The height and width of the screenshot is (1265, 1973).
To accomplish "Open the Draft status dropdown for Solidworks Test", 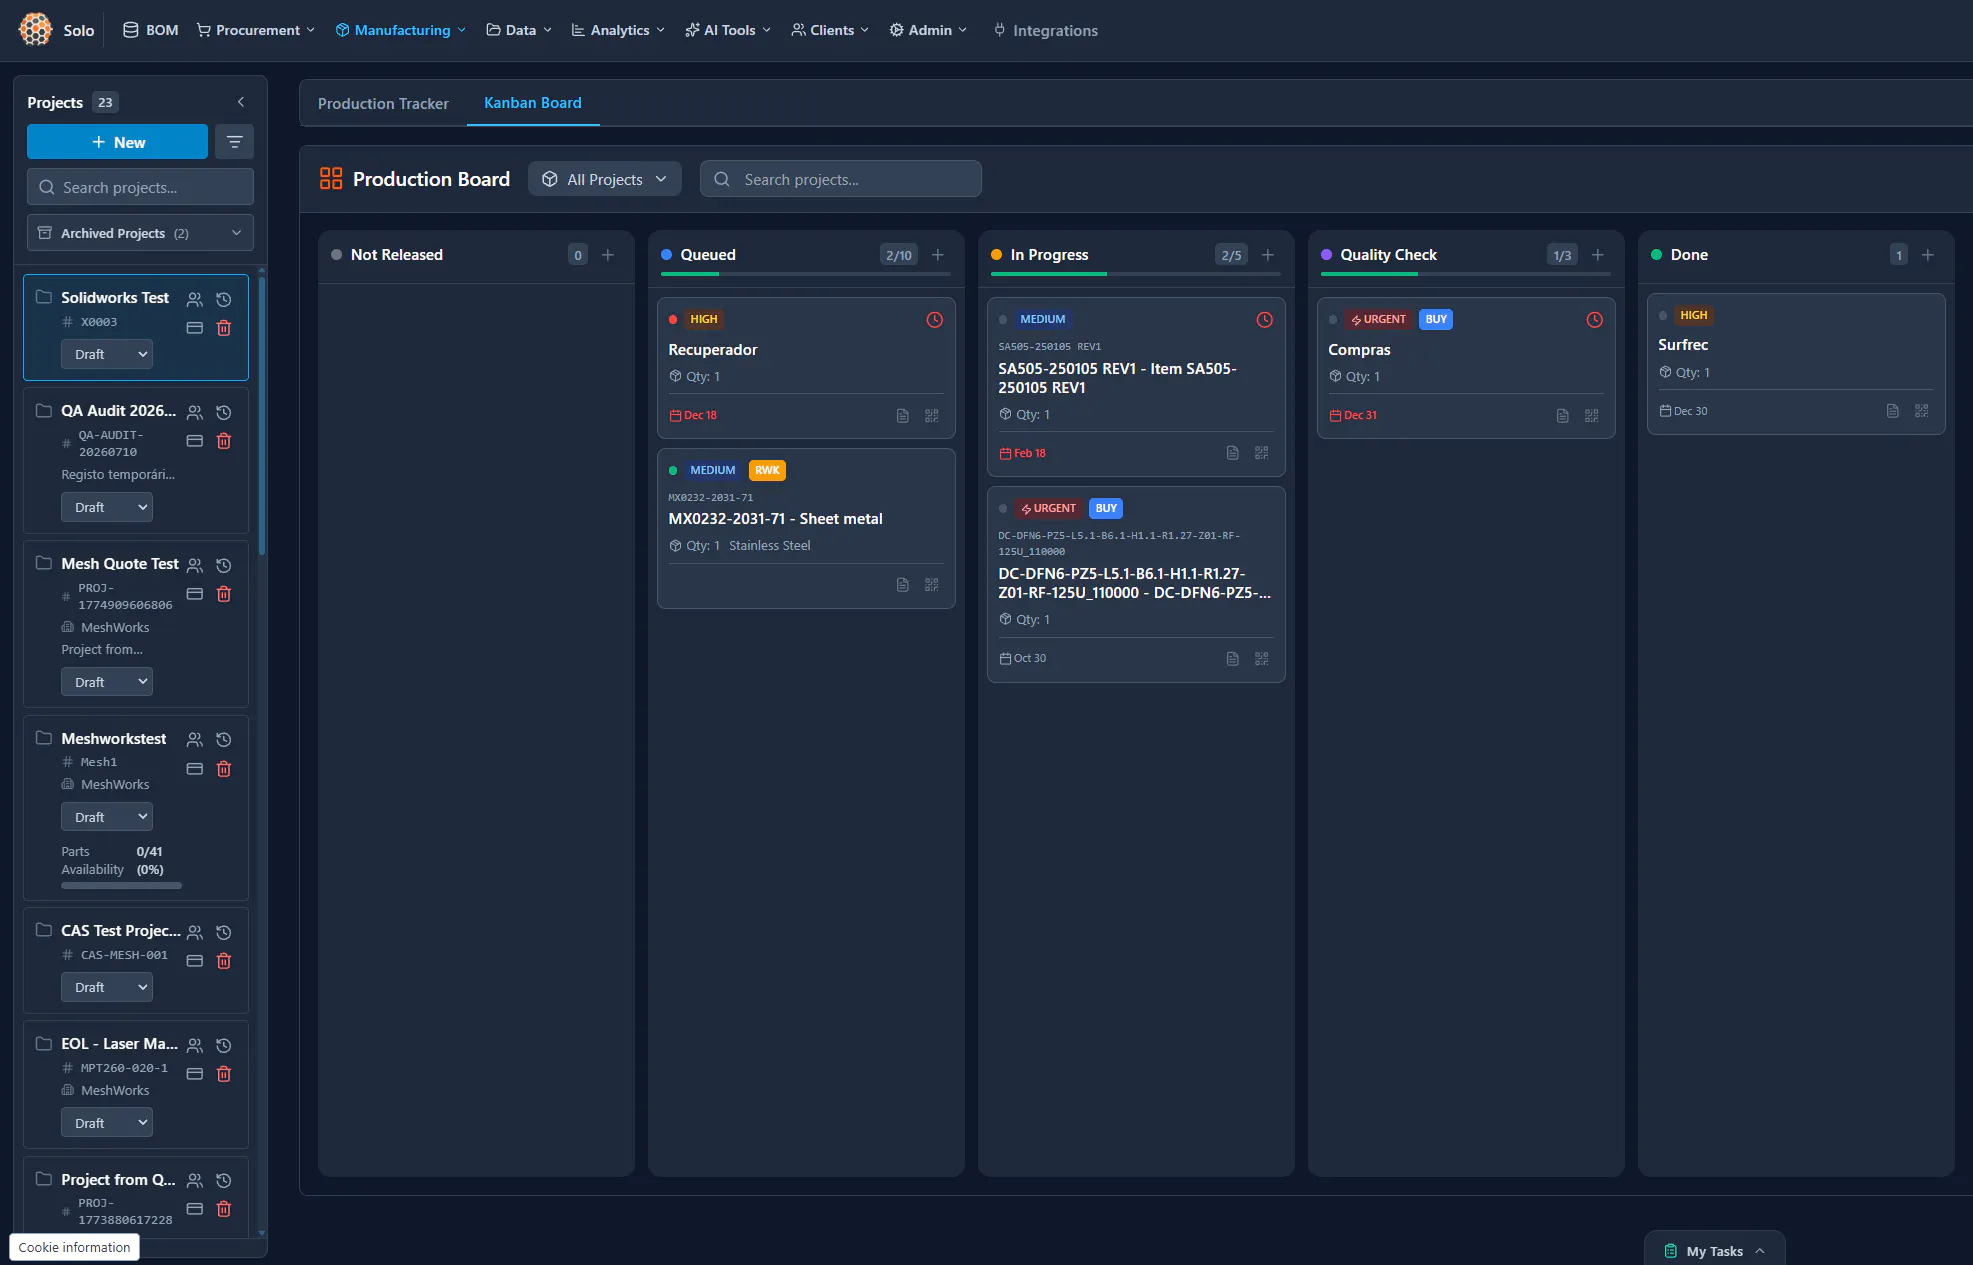I will [107, 354].
